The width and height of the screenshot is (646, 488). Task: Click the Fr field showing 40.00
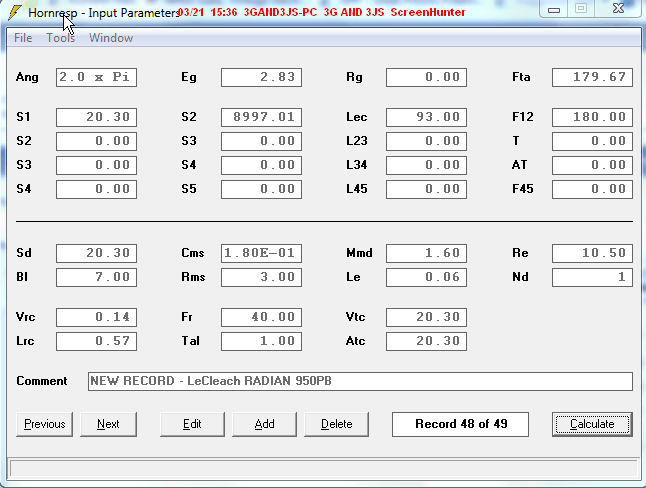[261, 317]
